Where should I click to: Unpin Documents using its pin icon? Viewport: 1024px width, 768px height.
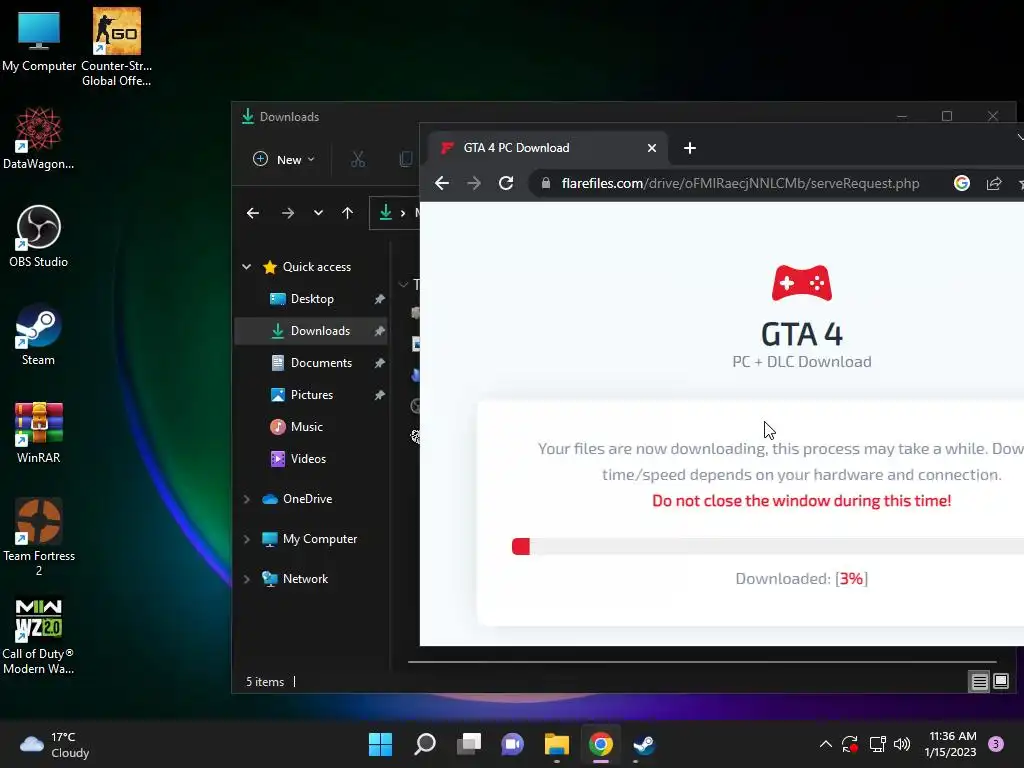click(x=379, y=363)
